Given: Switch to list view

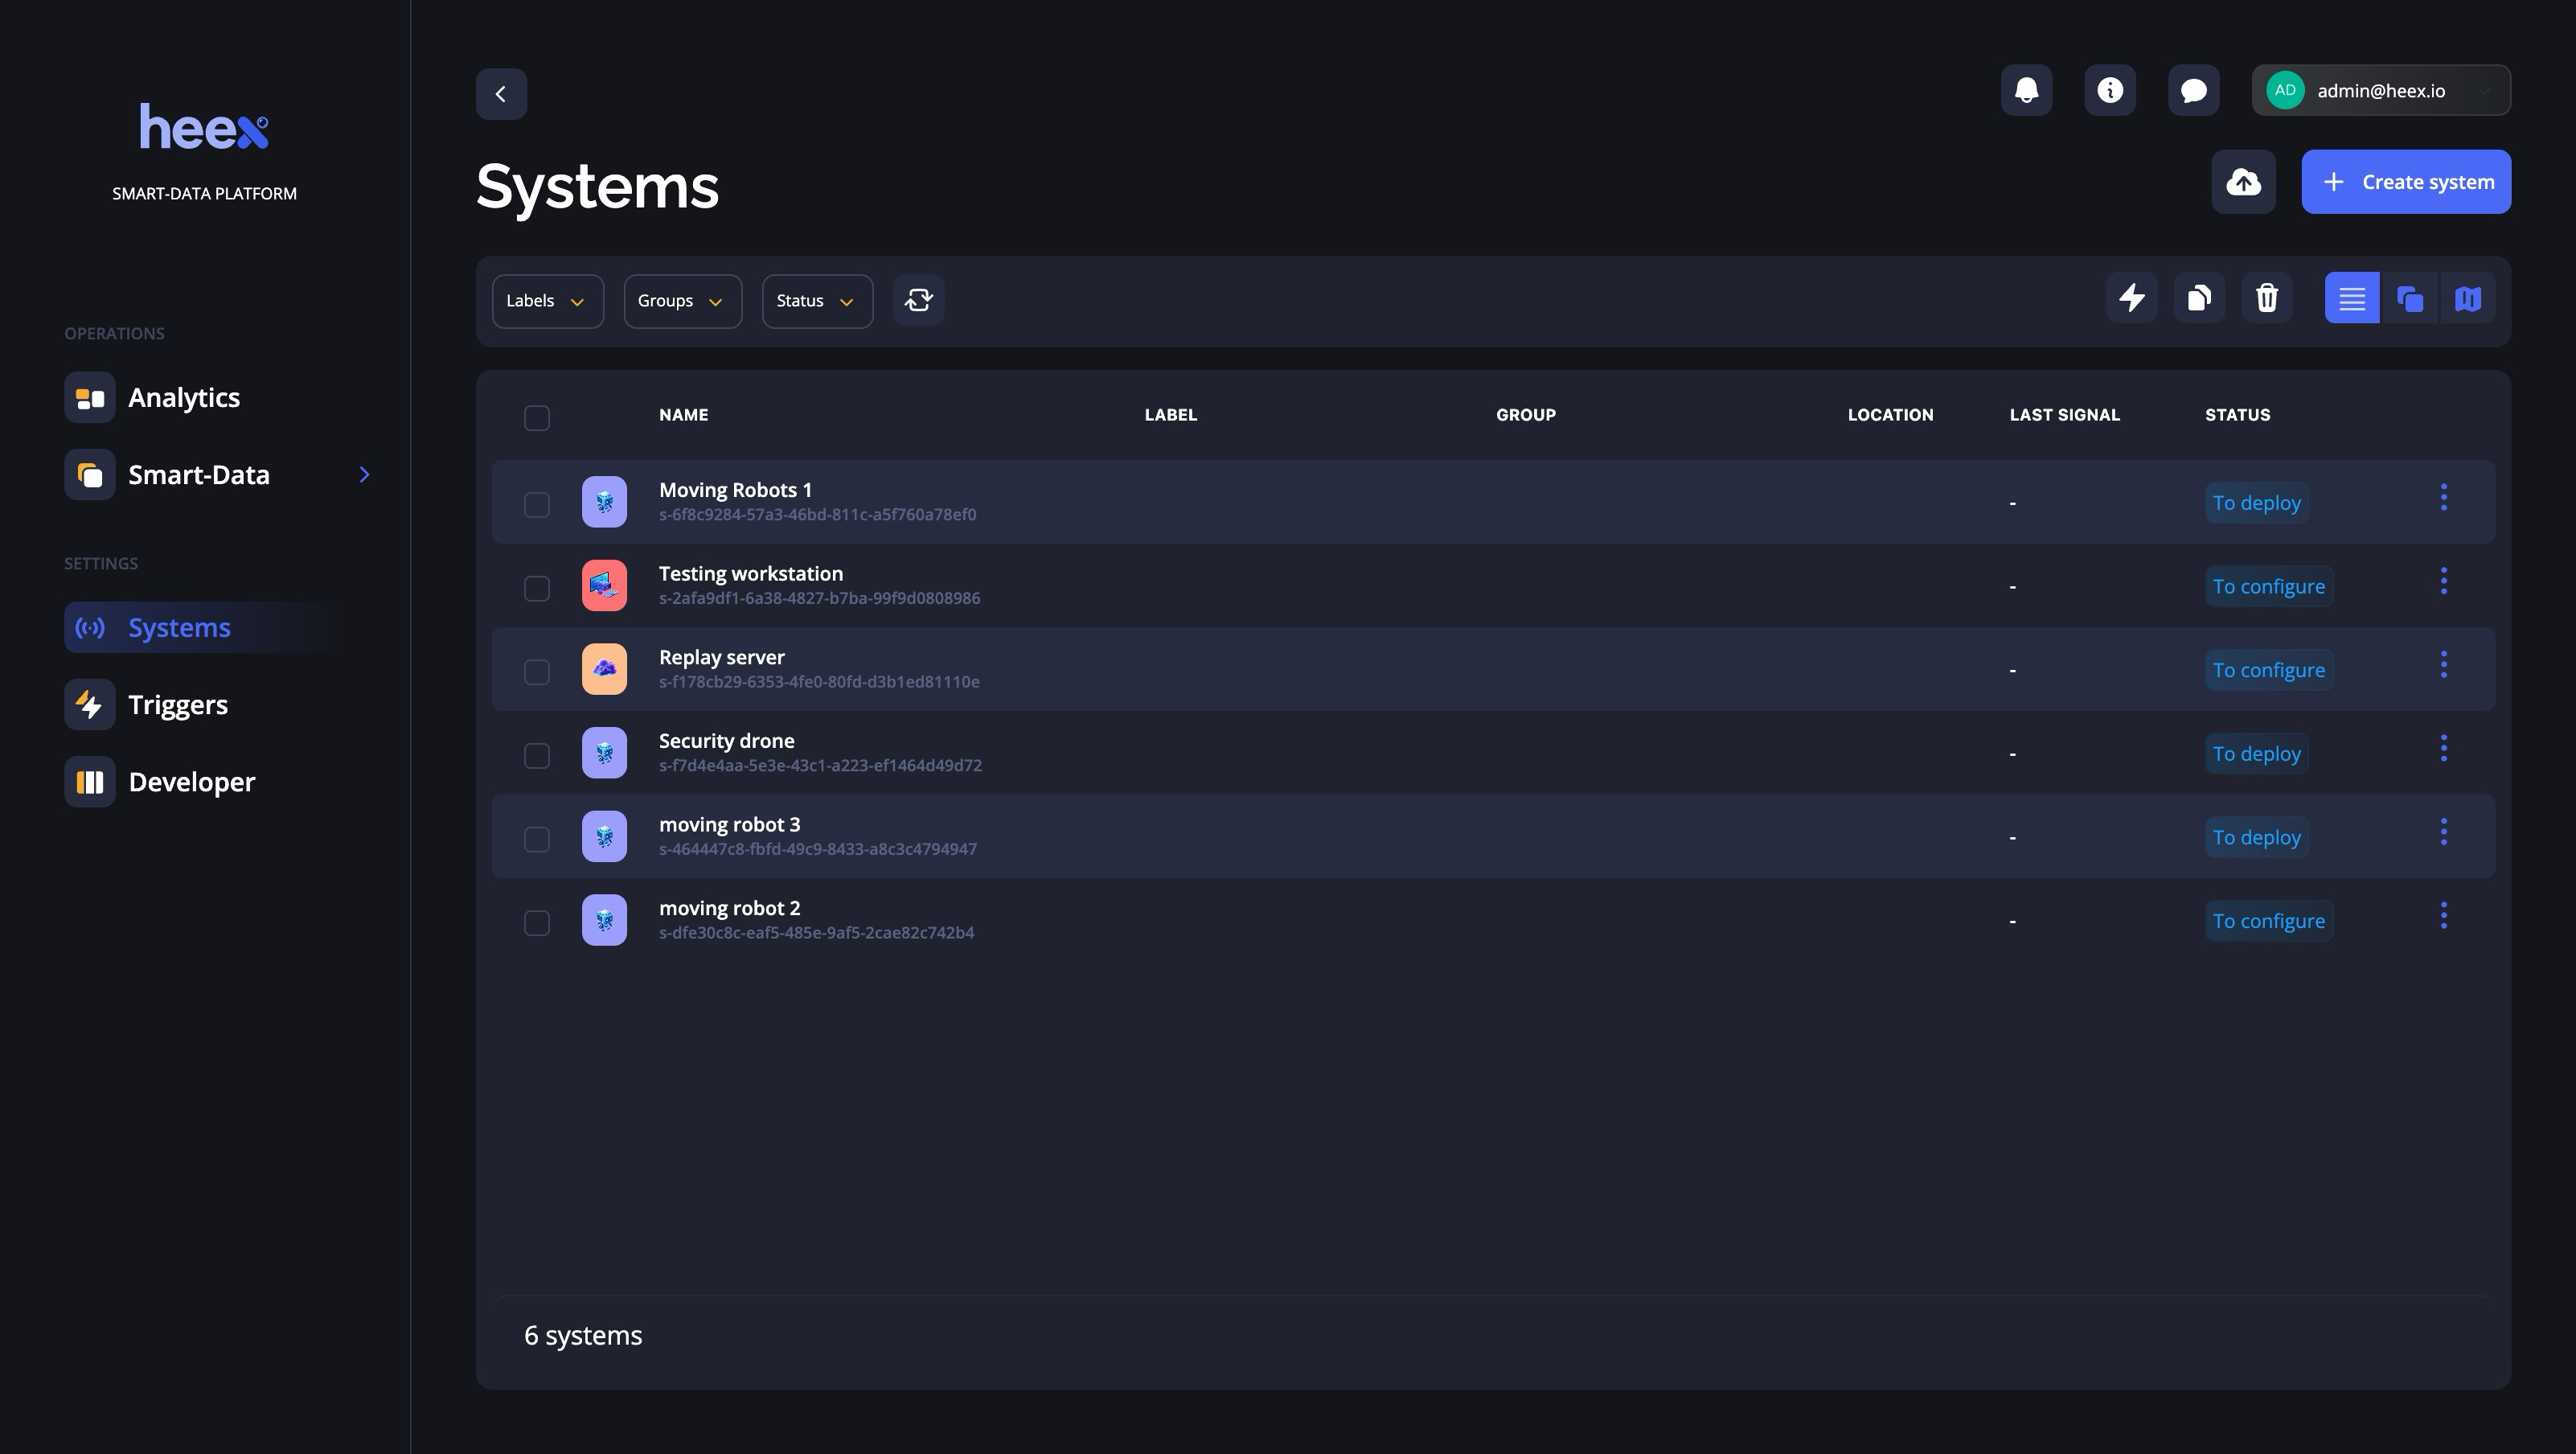Looking at the screenshot, I should coord(2352,298).
